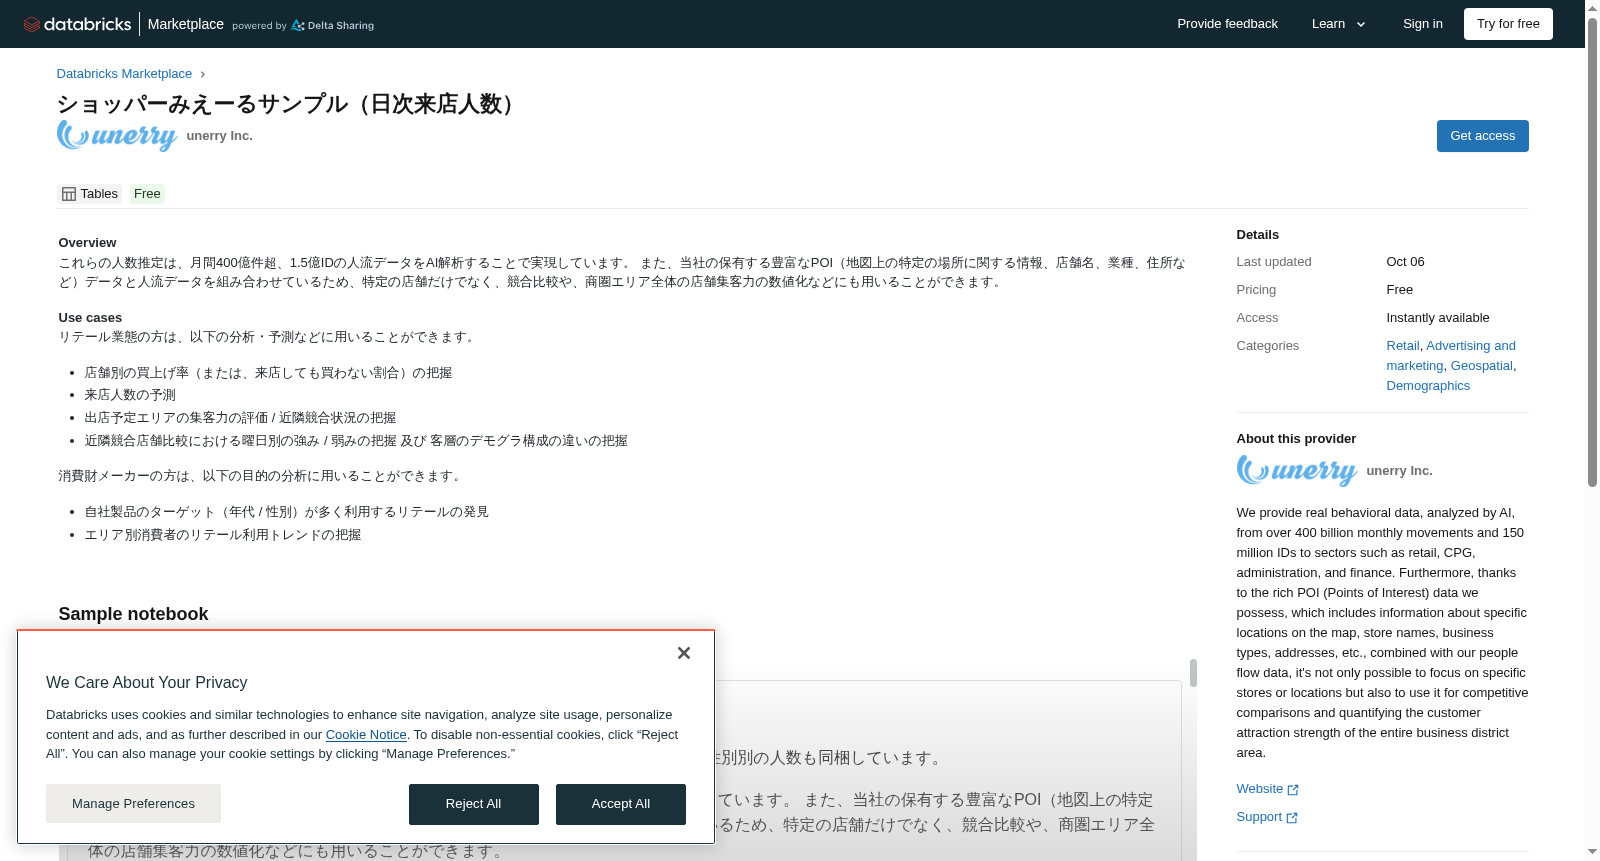Click the Overview heading
The width and height of the screenshot is (1600, 861).
pos(87,243)
